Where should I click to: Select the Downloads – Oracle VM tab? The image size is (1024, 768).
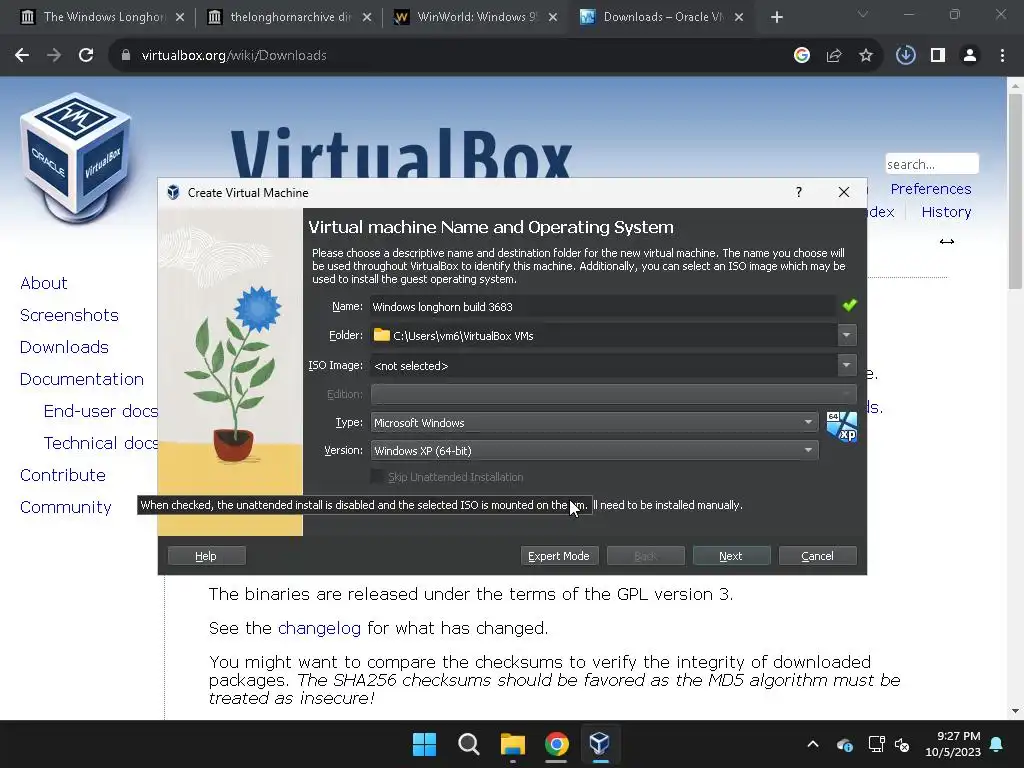[663, 17]
